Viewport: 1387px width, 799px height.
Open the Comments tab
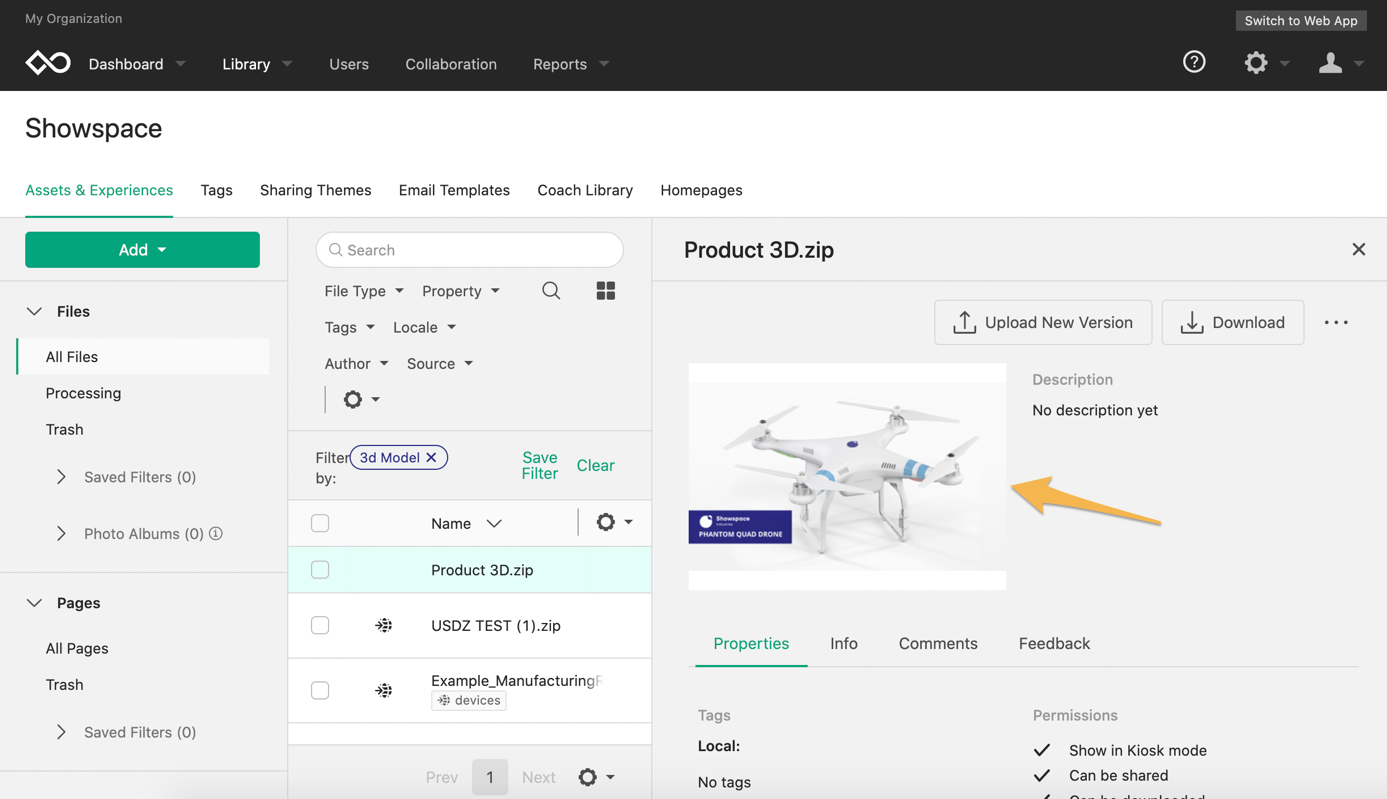pyautogui.click(x=938, y=643)
